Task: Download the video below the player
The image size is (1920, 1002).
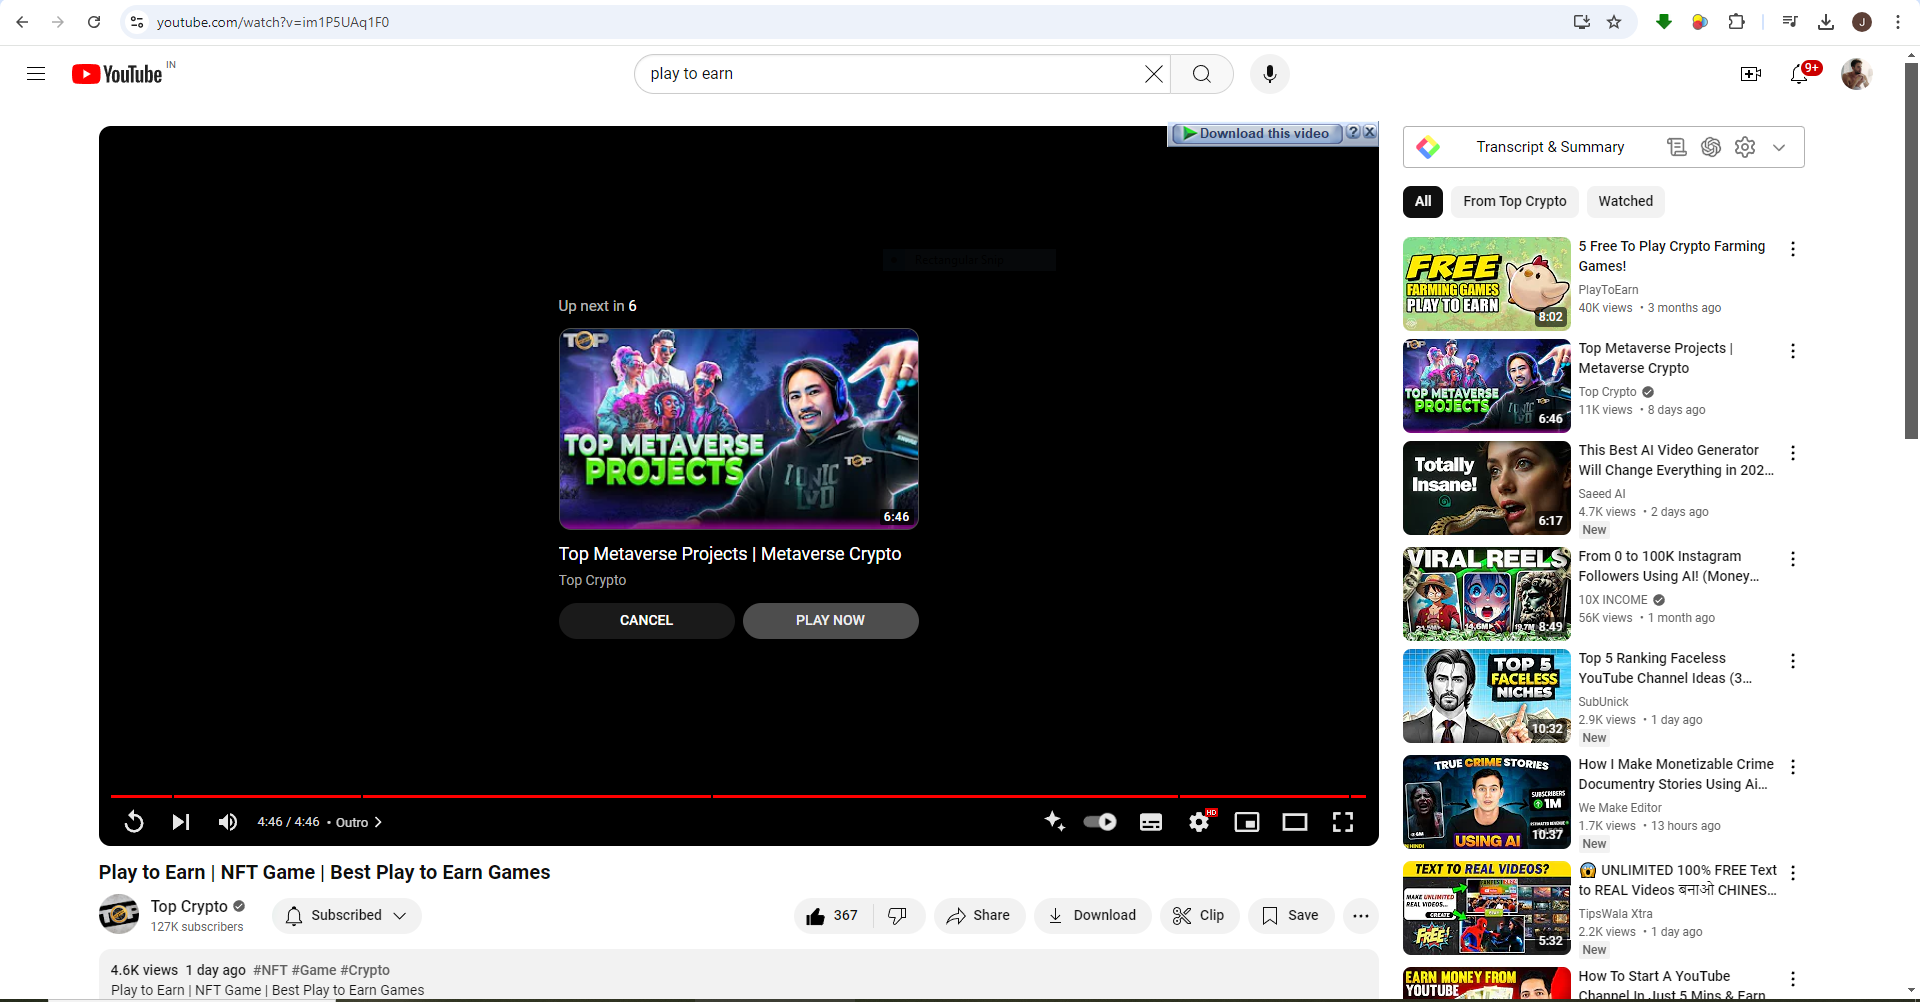Action: 1092,916
